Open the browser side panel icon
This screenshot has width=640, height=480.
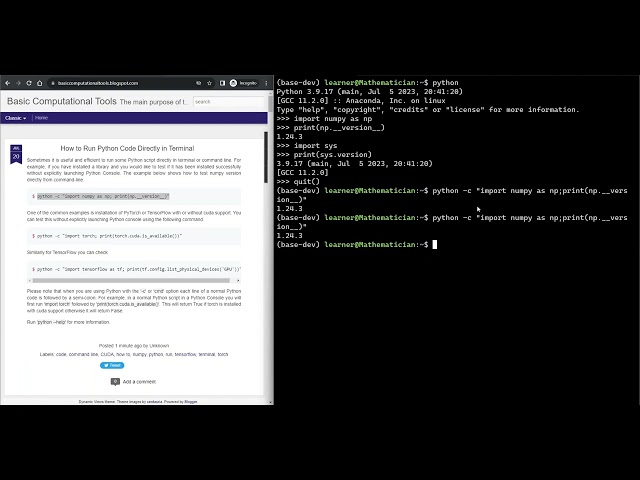(x=222, y=83)
